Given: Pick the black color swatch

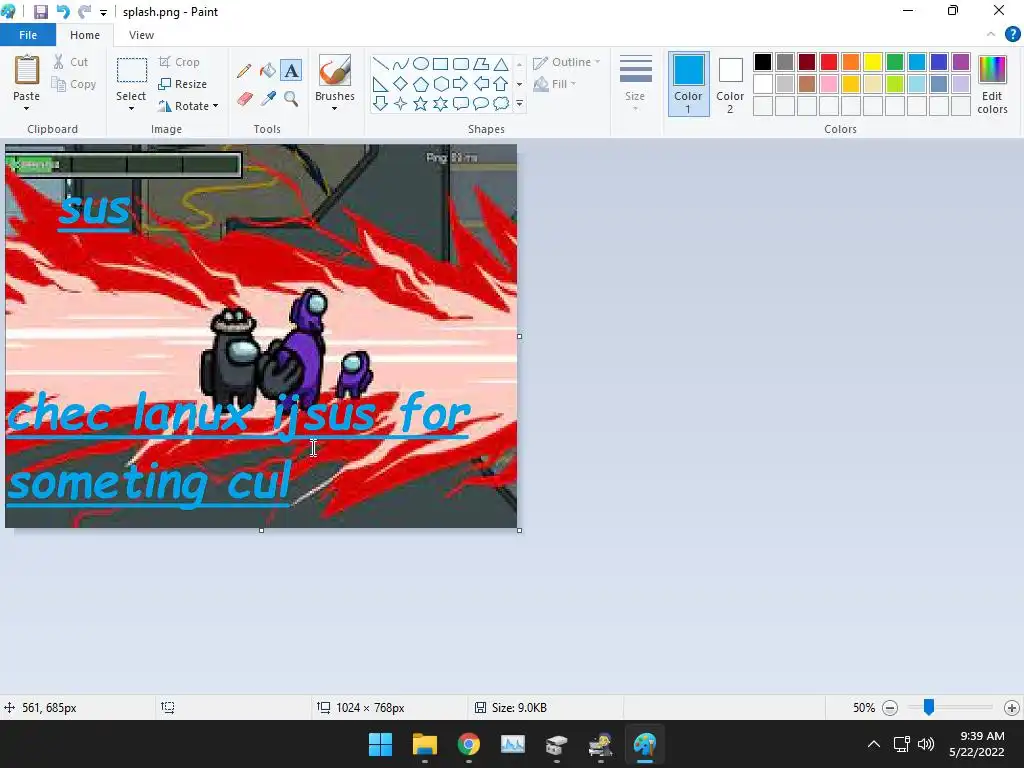Looking at the screenshot, I should [763, 62].
